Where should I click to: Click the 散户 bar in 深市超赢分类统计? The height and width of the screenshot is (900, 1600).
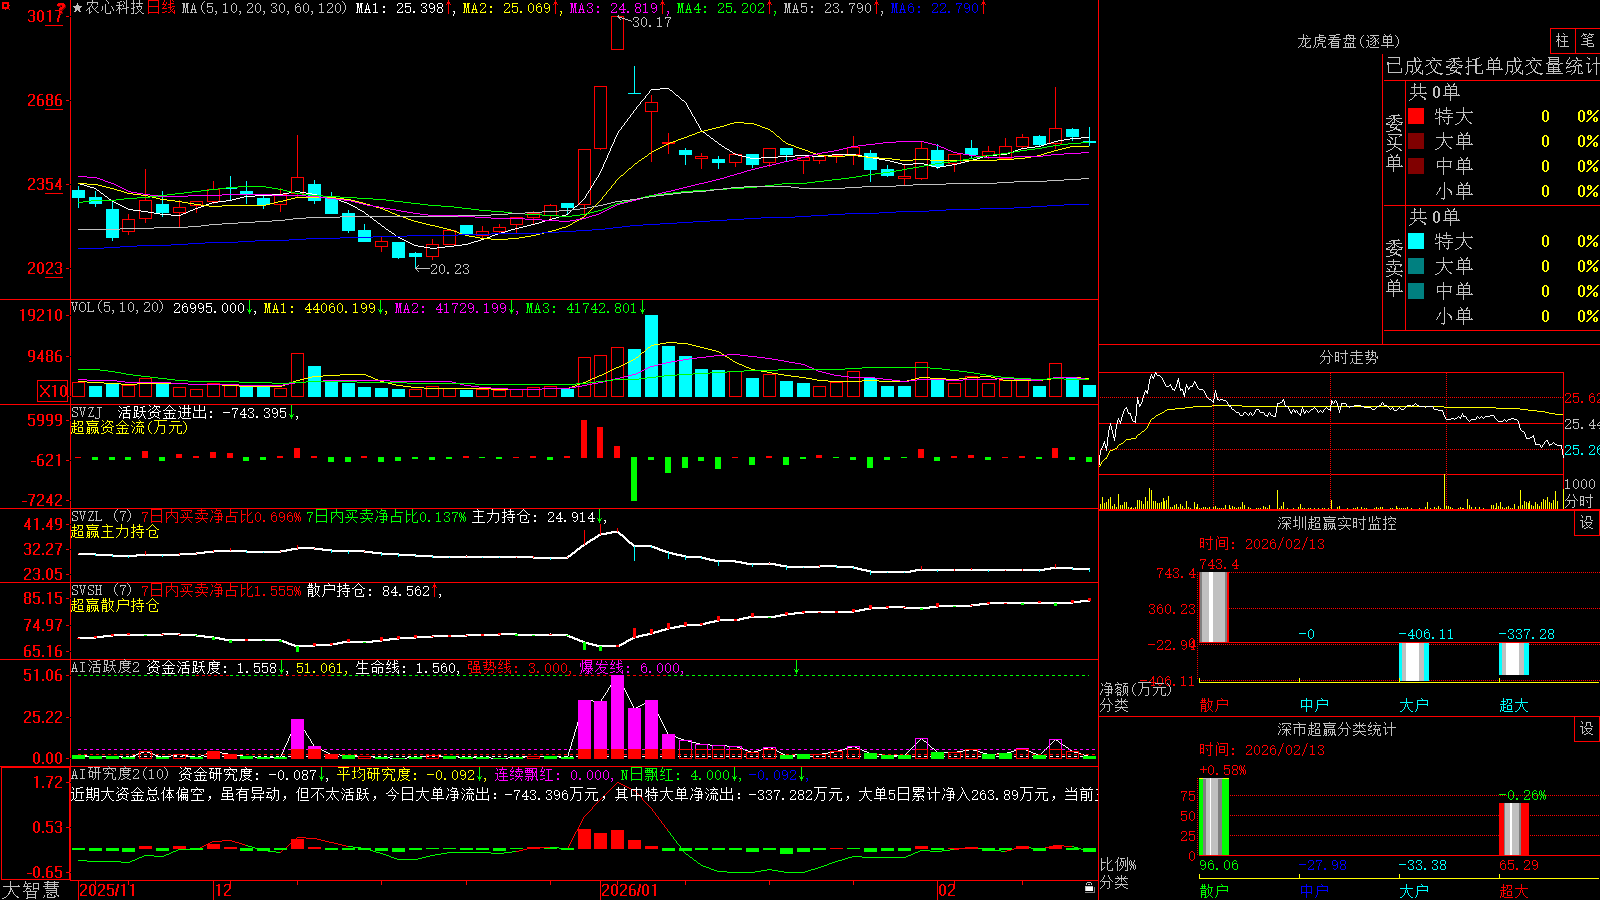1213,817
